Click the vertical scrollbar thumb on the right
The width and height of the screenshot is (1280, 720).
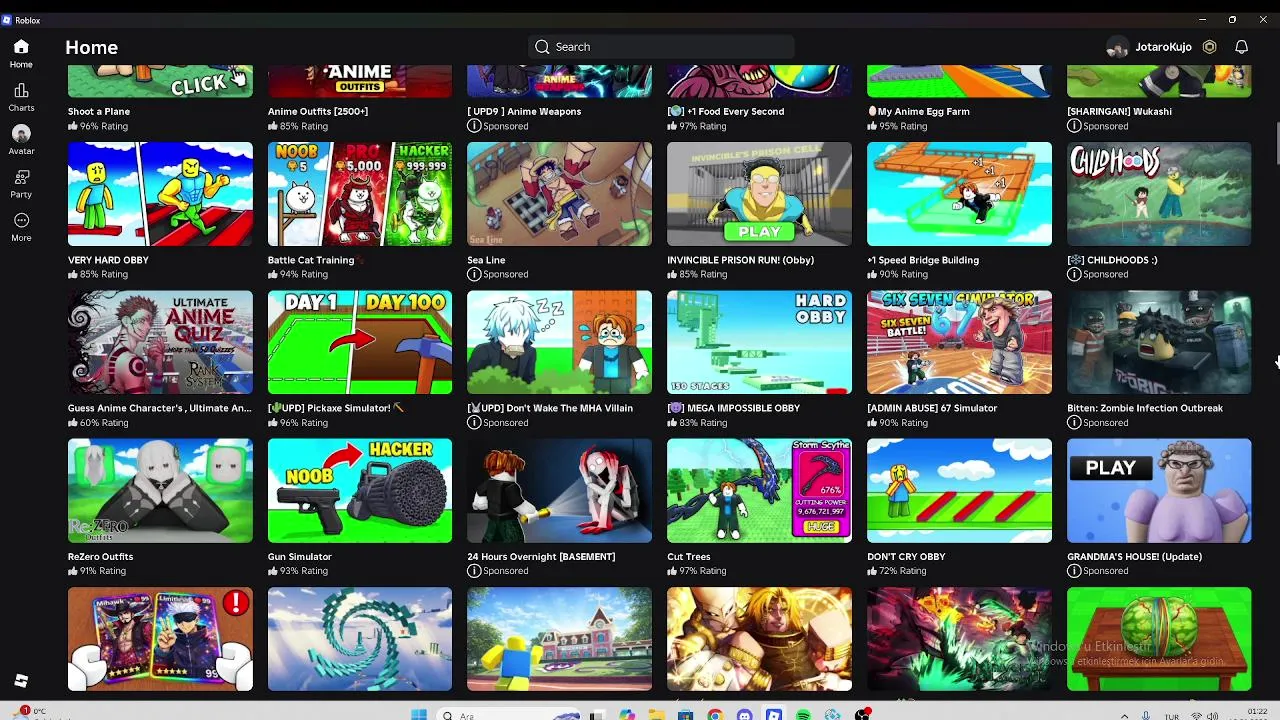point(1276,145)
